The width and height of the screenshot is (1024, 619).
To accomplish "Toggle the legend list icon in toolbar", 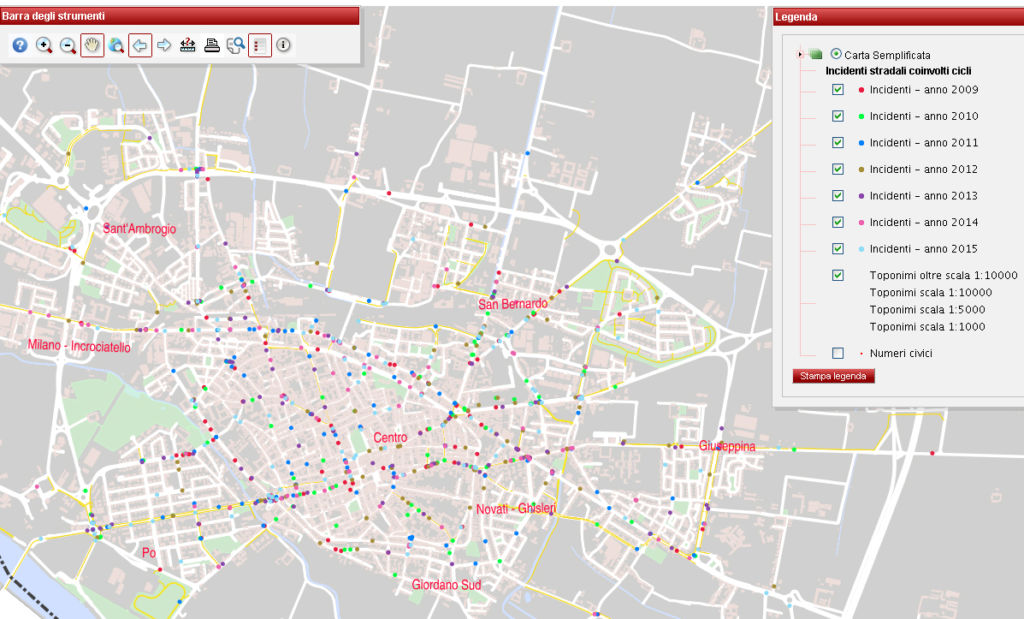I will pos(260,45).
